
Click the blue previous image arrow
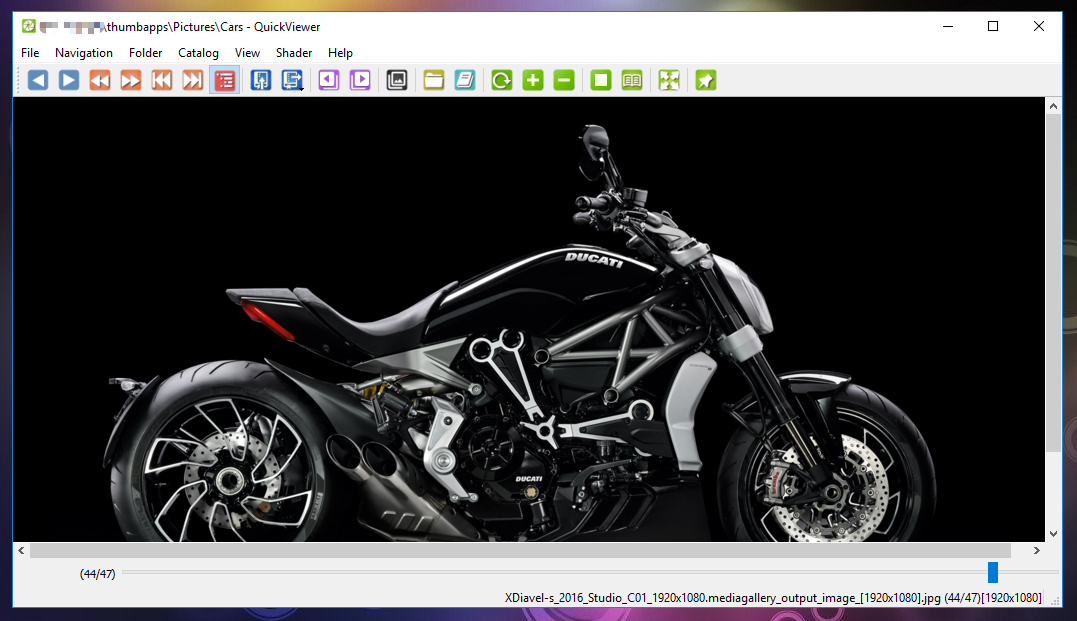38,80
